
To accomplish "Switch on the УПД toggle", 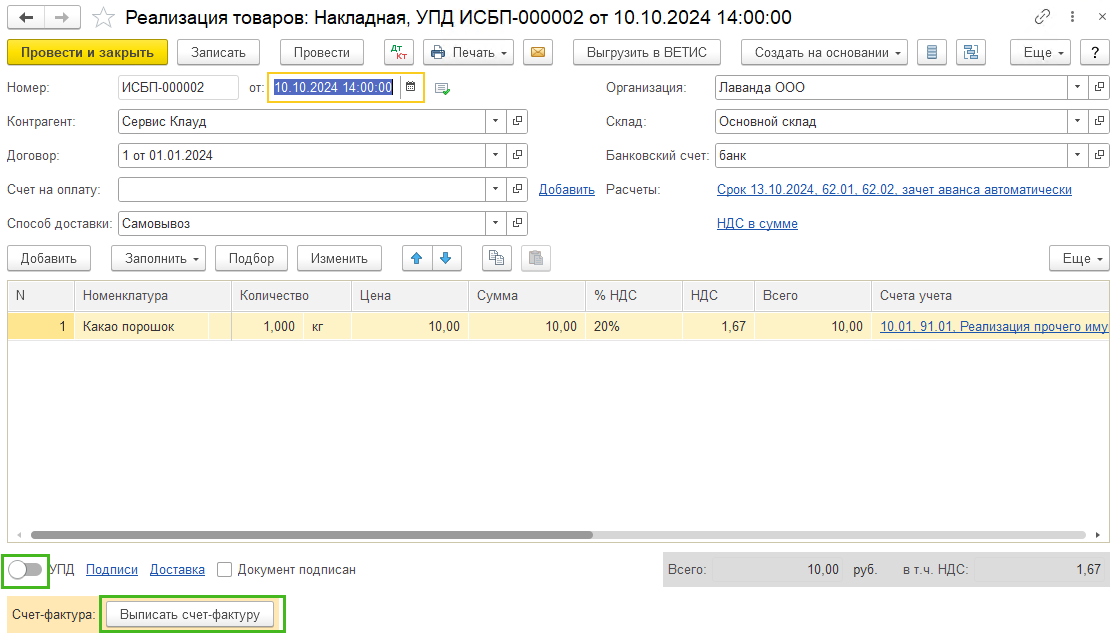I will pos(25,569).
